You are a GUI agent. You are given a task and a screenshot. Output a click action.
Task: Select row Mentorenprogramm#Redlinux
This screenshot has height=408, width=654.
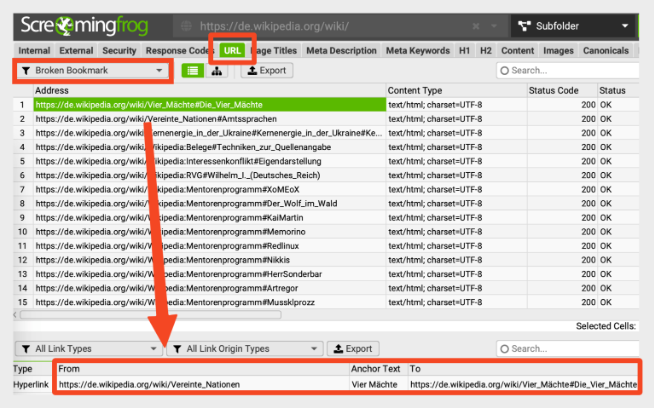[x=209, y=246]
